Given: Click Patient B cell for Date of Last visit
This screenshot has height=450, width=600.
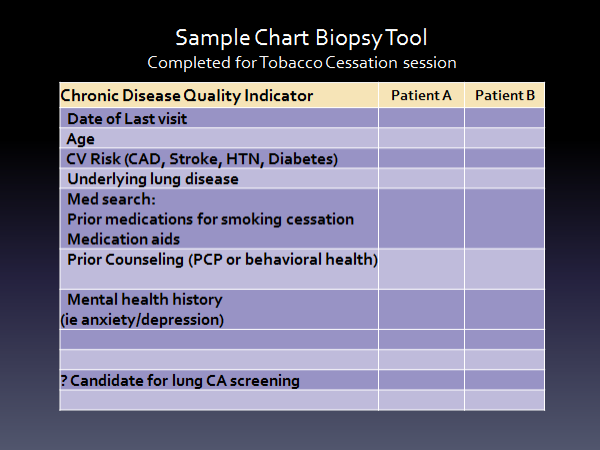Looking at the screenshot, I should tap(505, 118).
